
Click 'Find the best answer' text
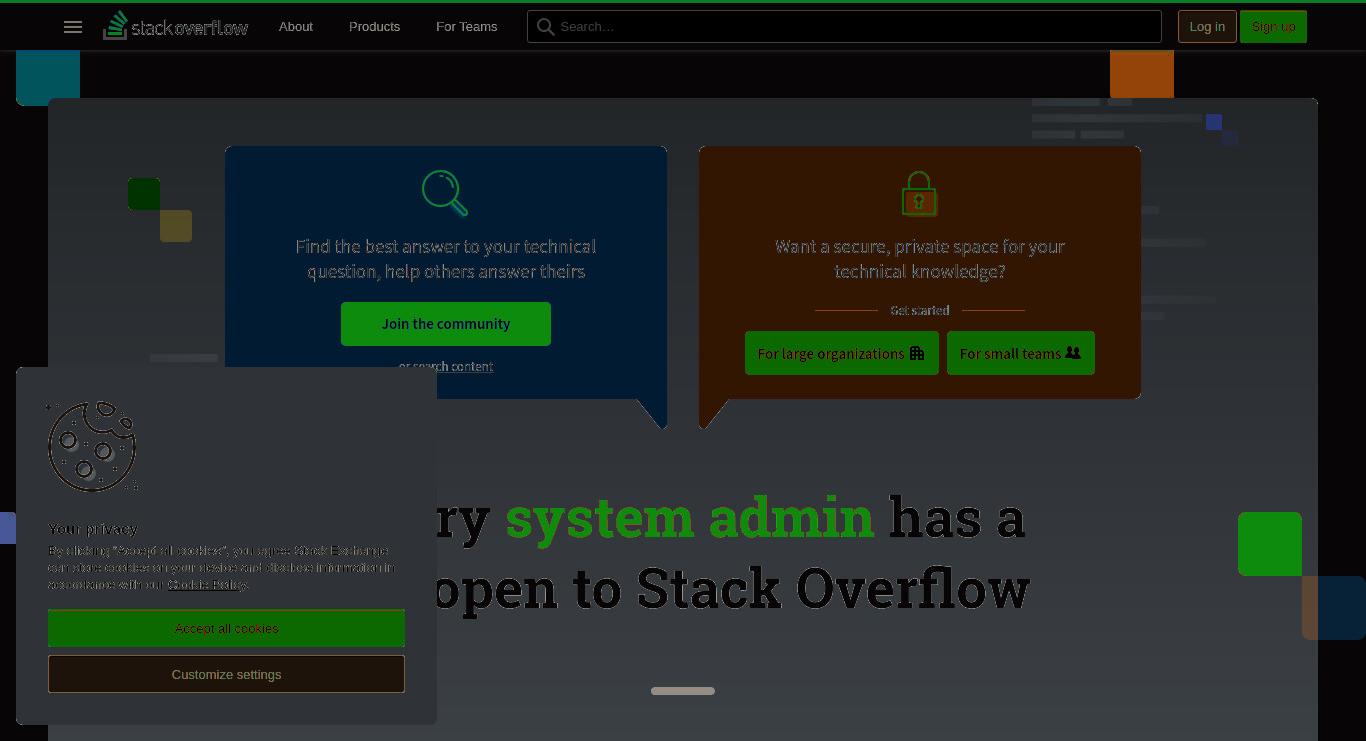coord(446,259)
